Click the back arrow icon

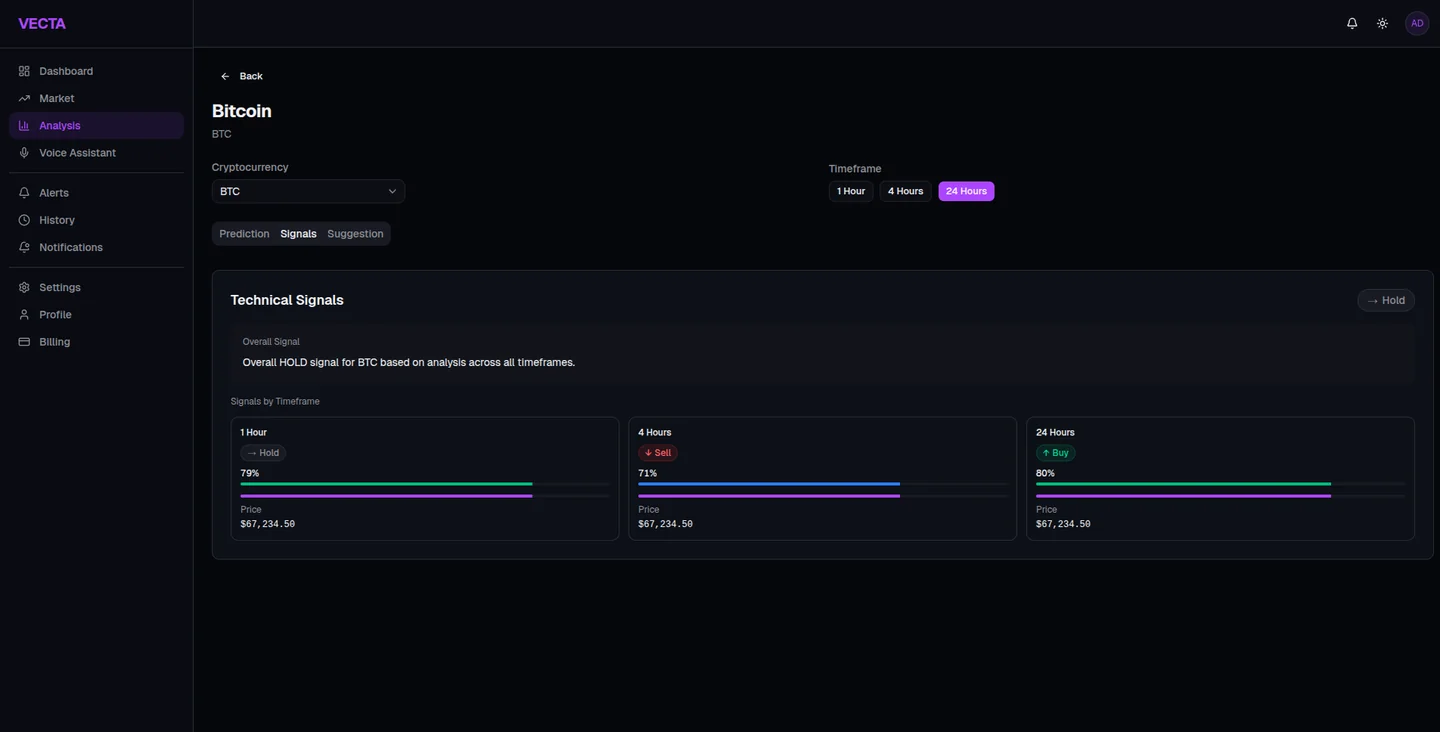click(225, 76)
